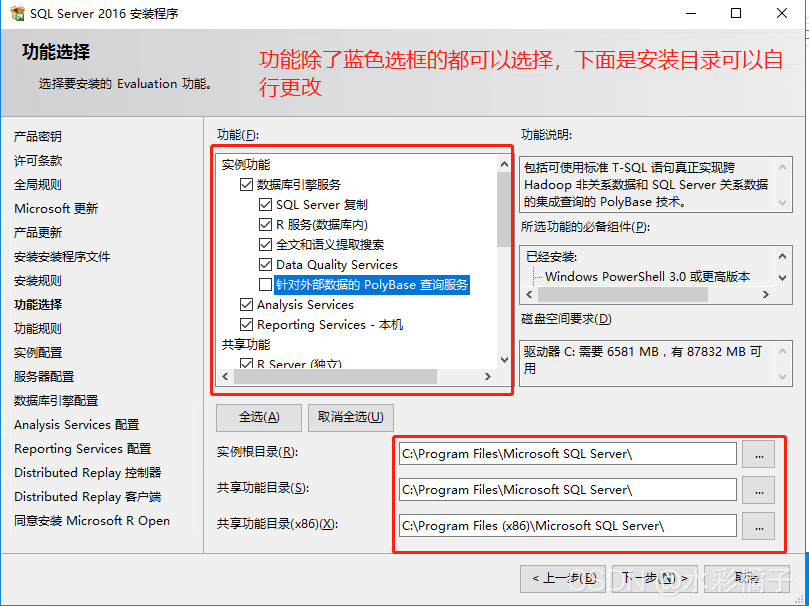Viewport: 809px width, 606px height.
Task: Select Windows PowerShell 3.0 prerequisite item
Action: tap(647, 276)
